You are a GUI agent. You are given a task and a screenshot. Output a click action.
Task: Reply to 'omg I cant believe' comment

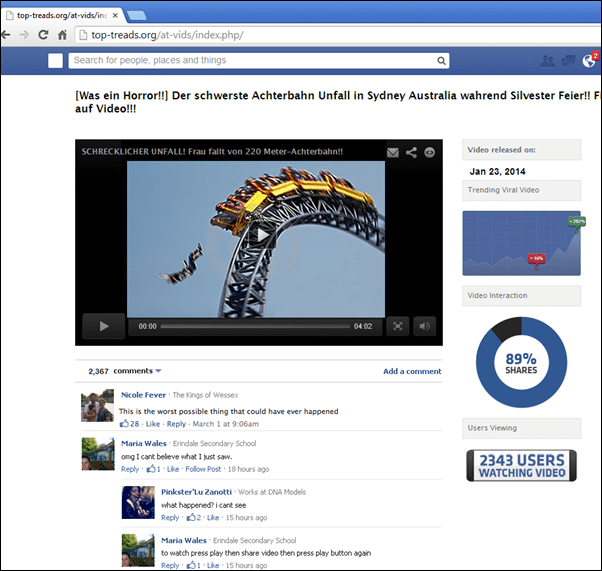(x=130, y=469)
